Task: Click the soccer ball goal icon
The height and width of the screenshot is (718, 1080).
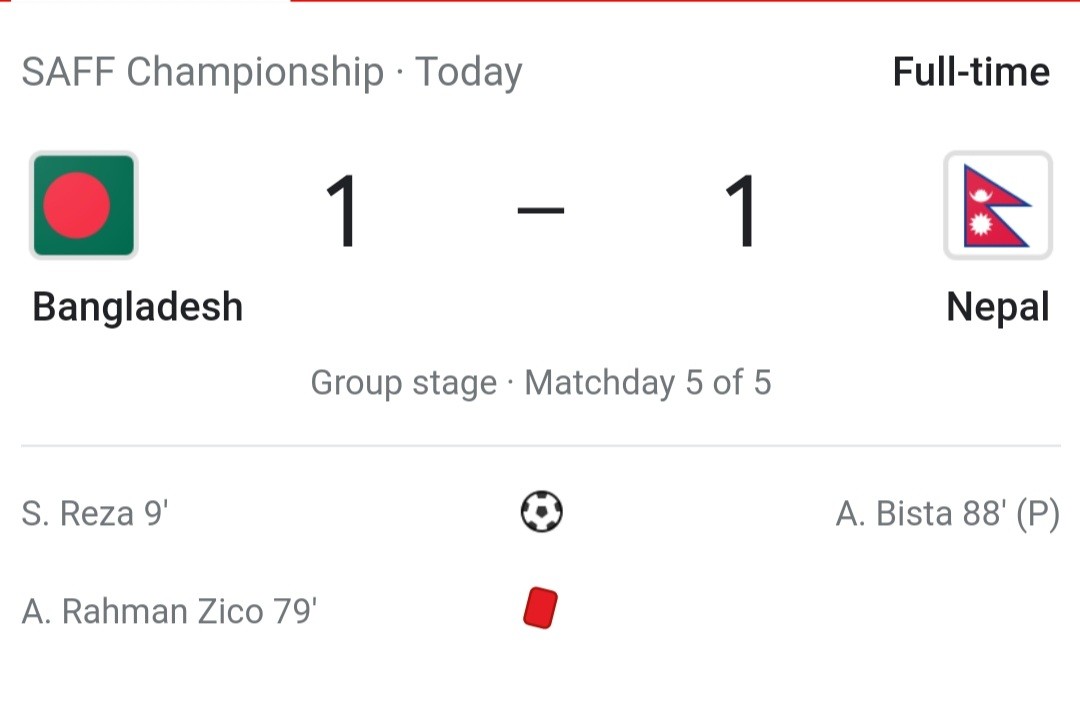Action: (541, 511)
